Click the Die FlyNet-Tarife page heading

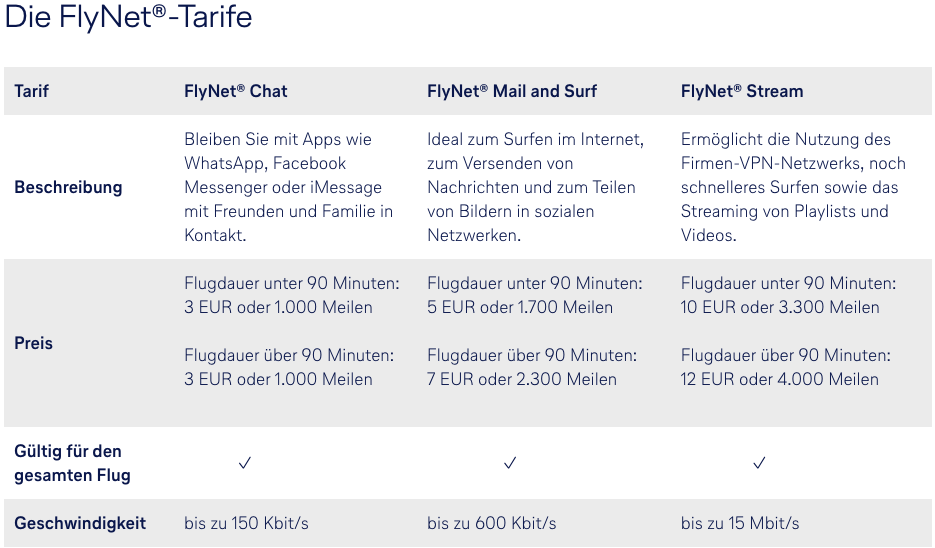pyautogui.click(x=129, y=17)
